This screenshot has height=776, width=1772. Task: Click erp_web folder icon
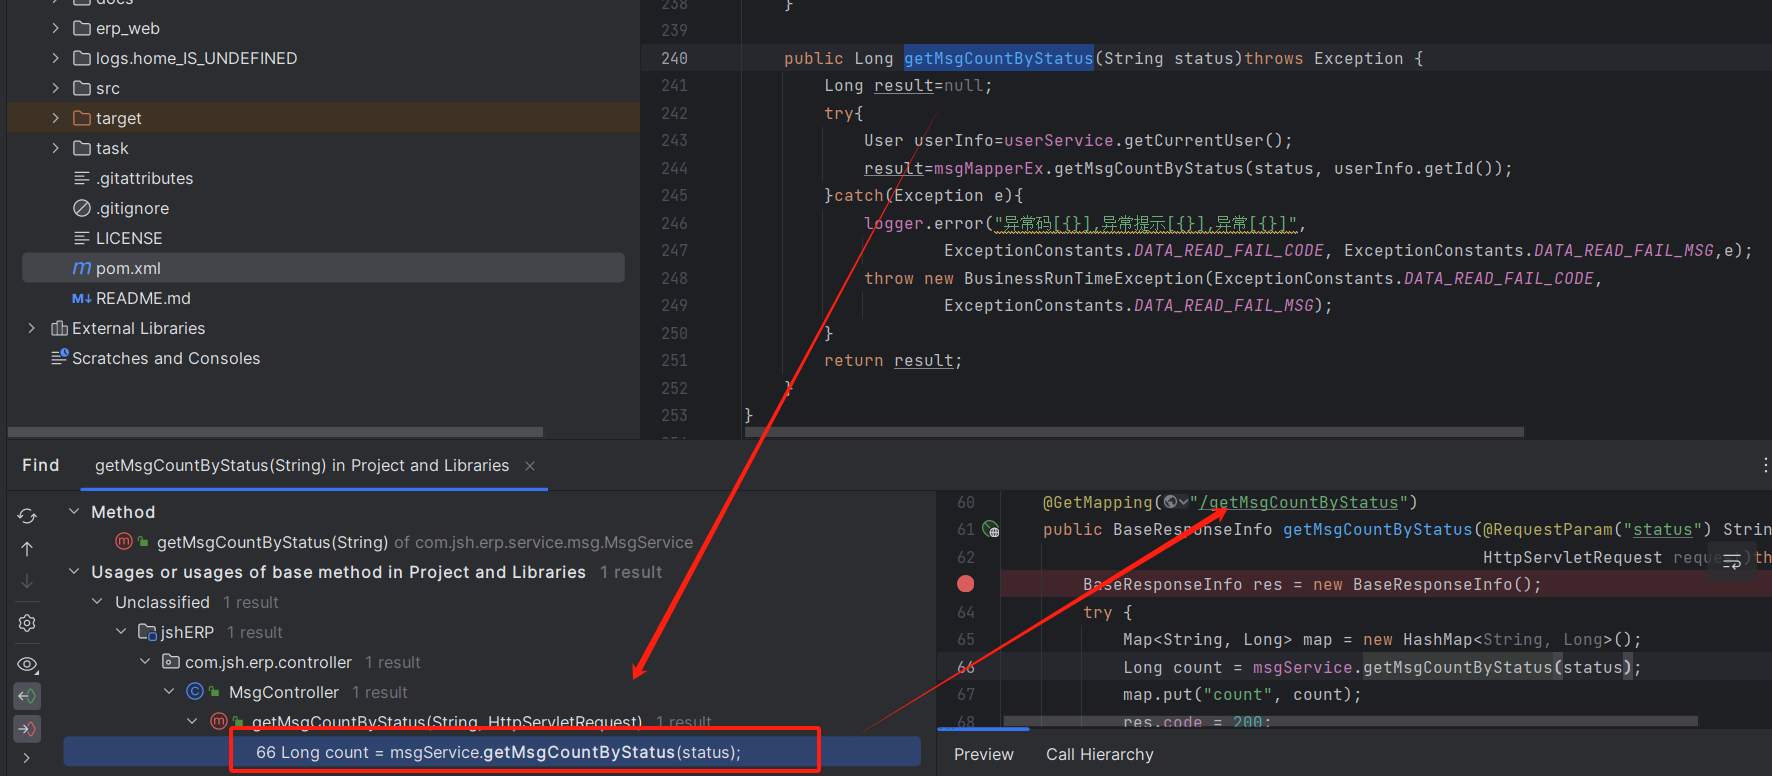pyautogui.click(x=82, y=28)
